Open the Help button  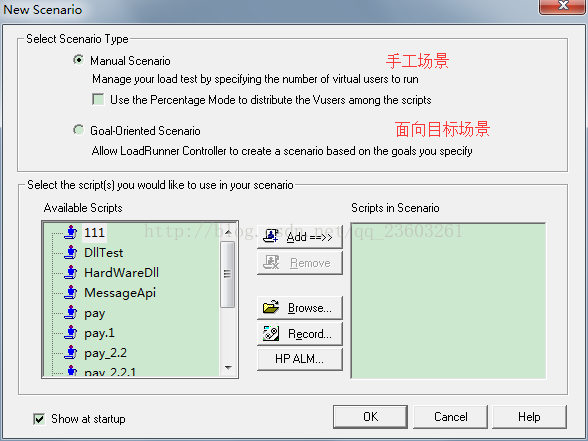[529, 417]
